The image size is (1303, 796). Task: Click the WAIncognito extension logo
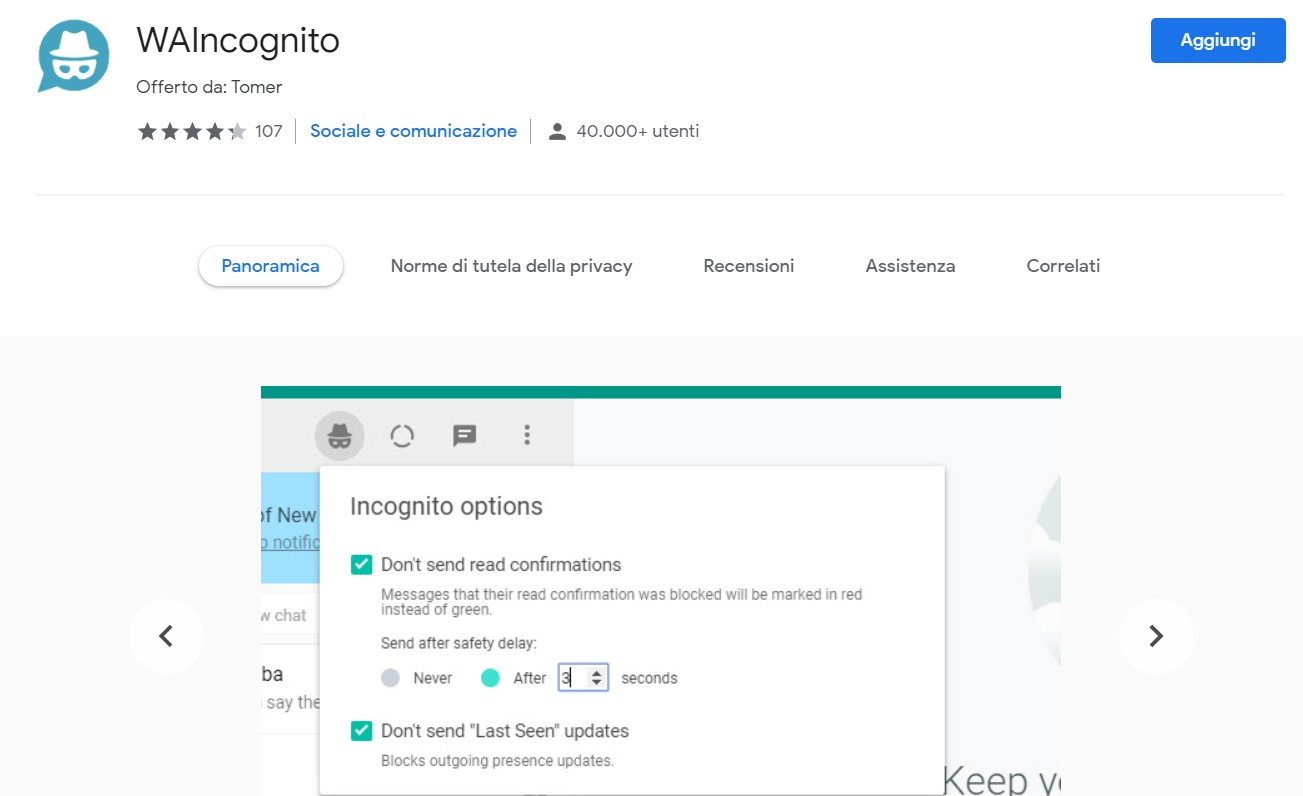coord(73,56)
